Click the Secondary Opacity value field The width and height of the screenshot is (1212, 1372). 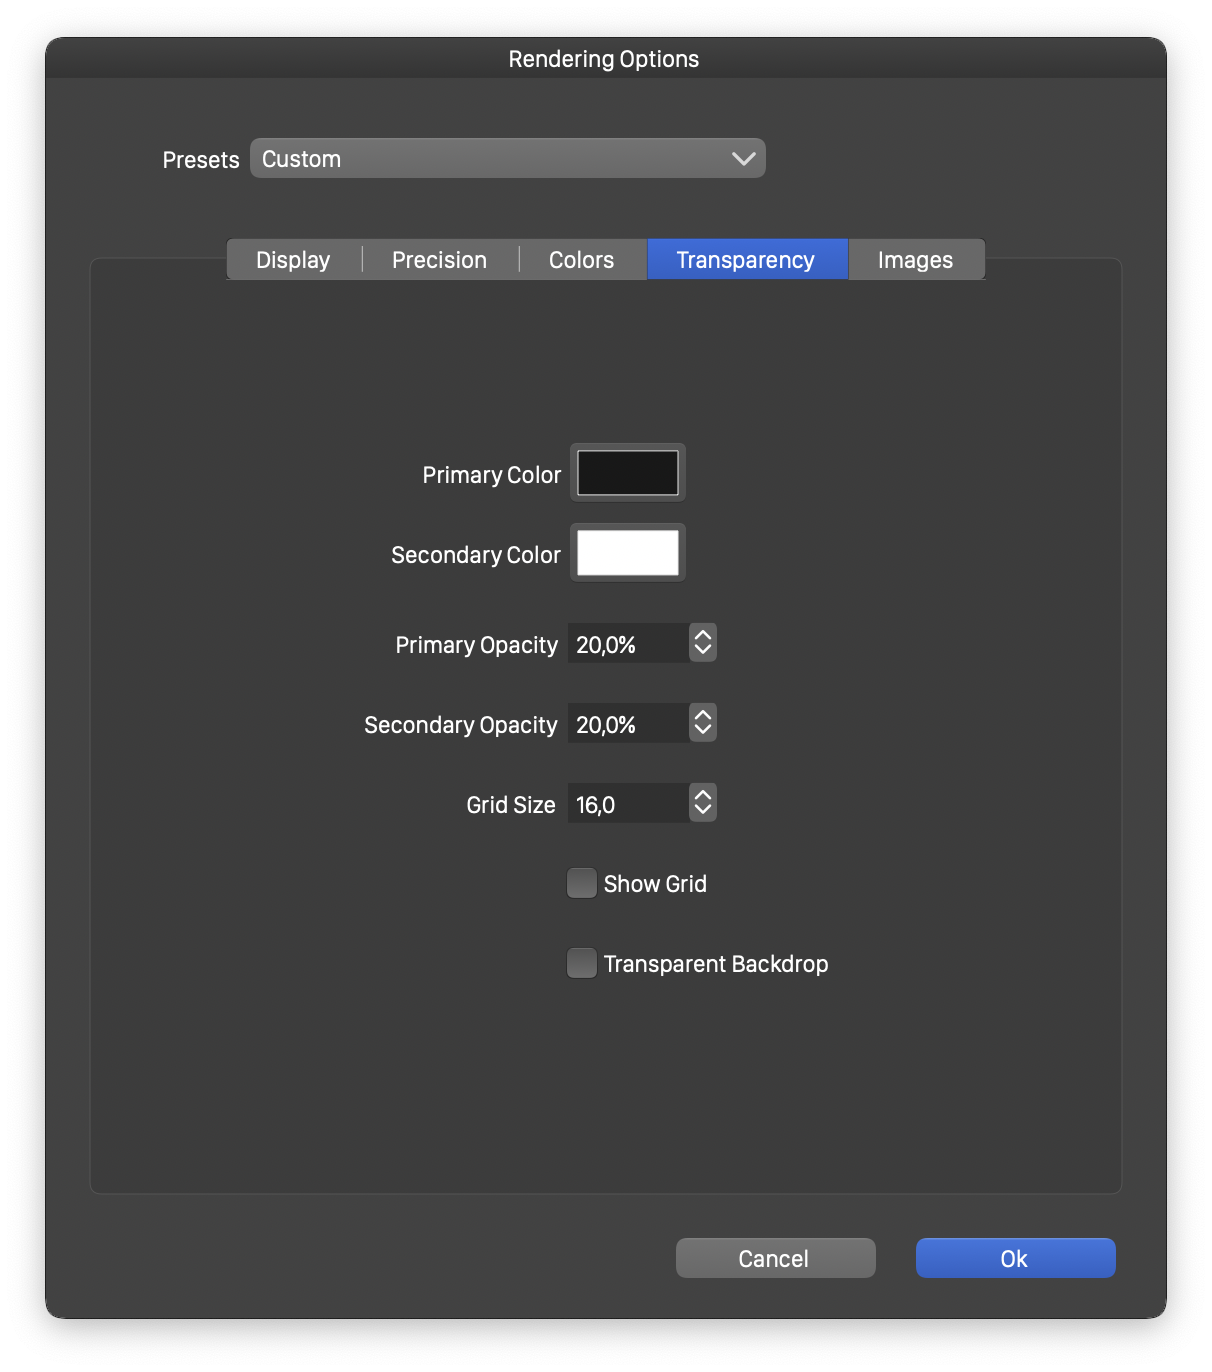pyautogui.click(x=628, y=724)
